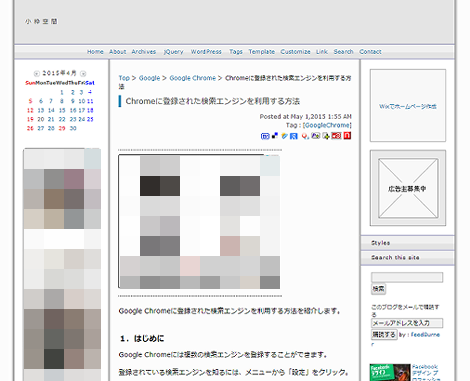Click the blurred article image
Image resolution: width=470 pixels, height=381 pixels.
[x=199, y=222]
